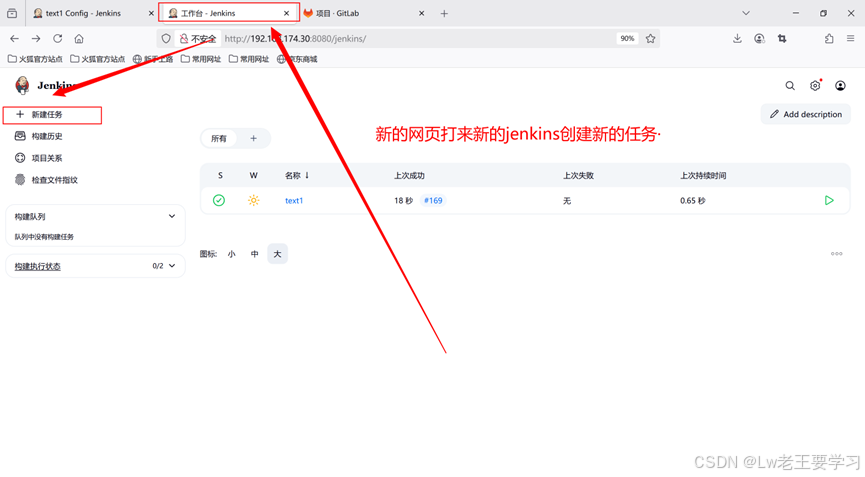
Task: Add a new view with plus tab
Action: pos(253,138)
